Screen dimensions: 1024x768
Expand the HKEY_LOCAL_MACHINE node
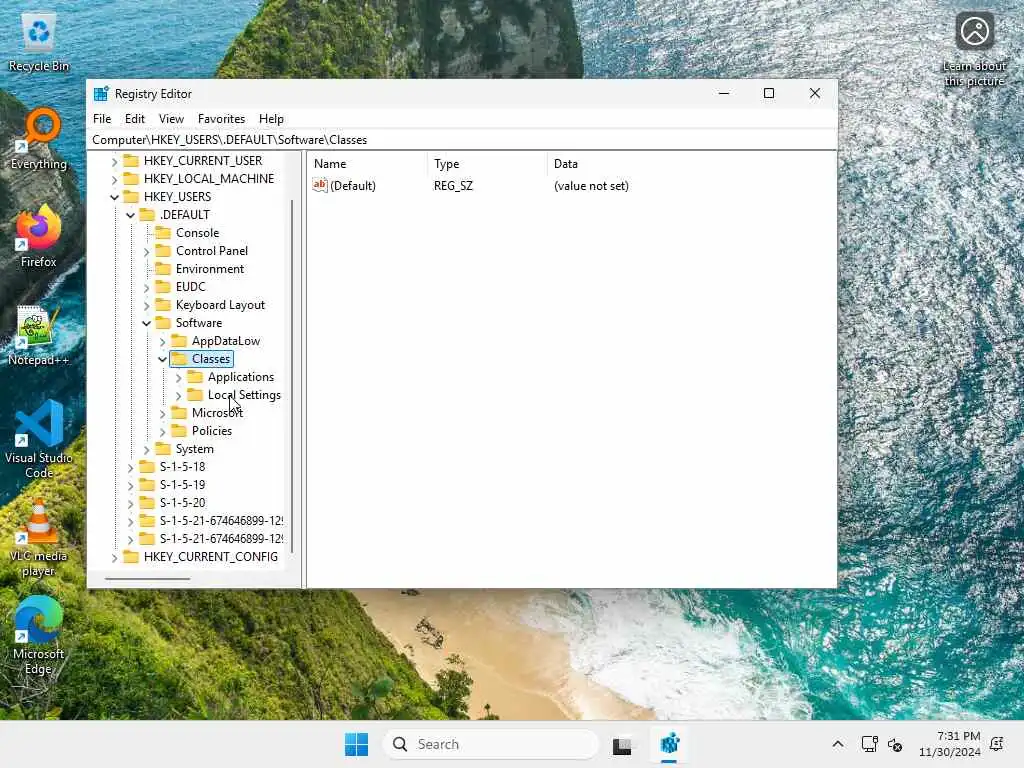[x=114, y=179]
